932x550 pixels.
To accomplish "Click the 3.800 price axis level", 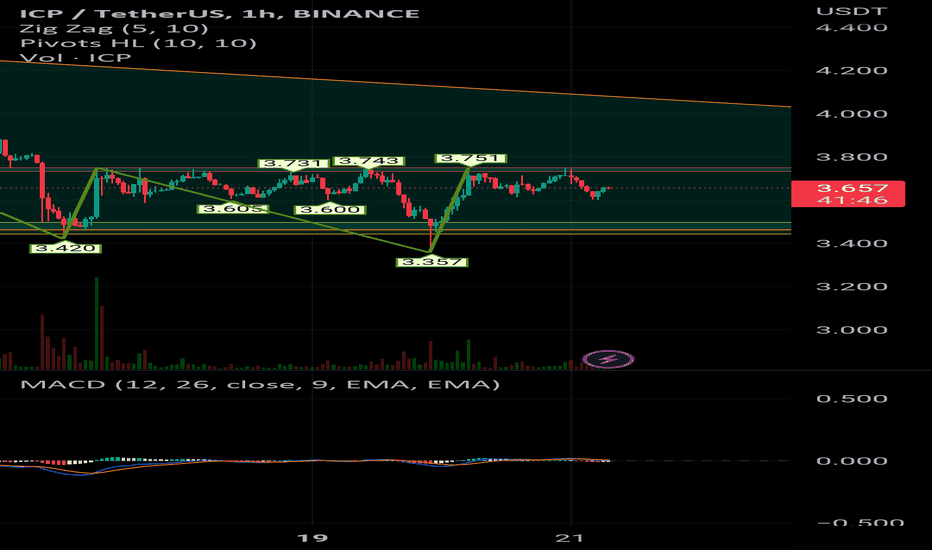I will tap(852, 157).
